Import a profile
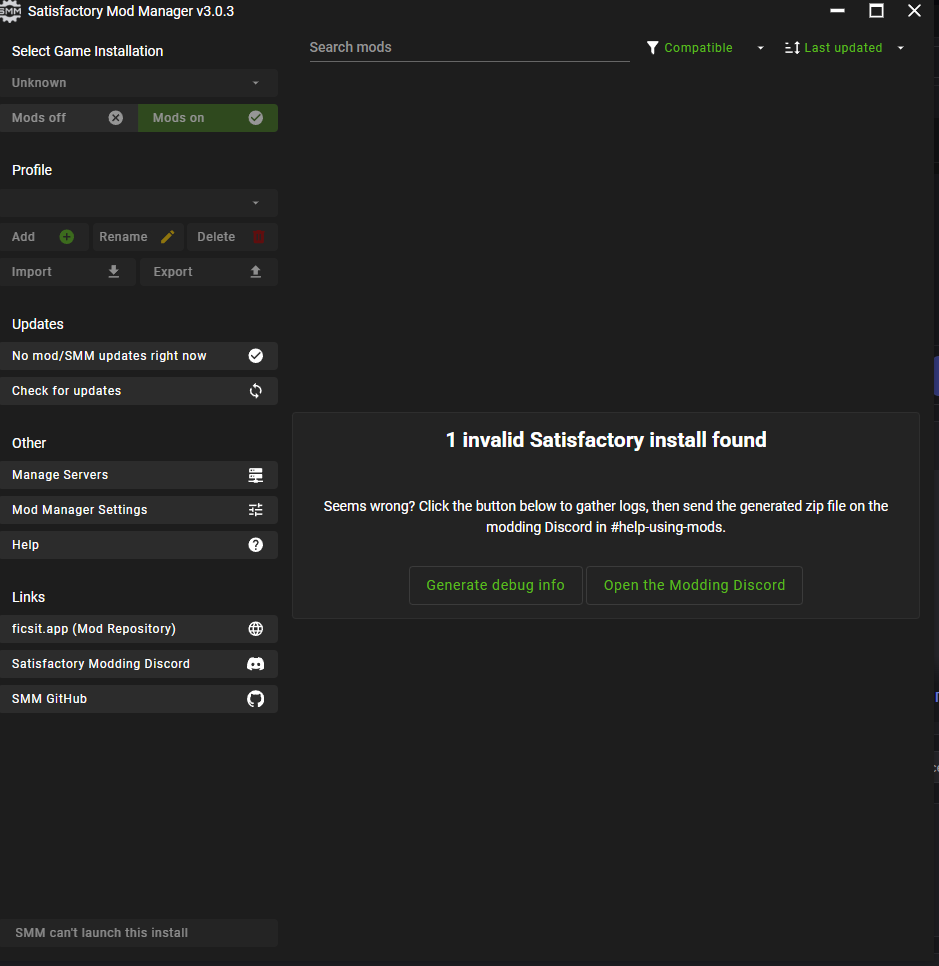Image resolution: width=939 pixels, height=966 pixels. pyautogui.click(x=68, y=272)
